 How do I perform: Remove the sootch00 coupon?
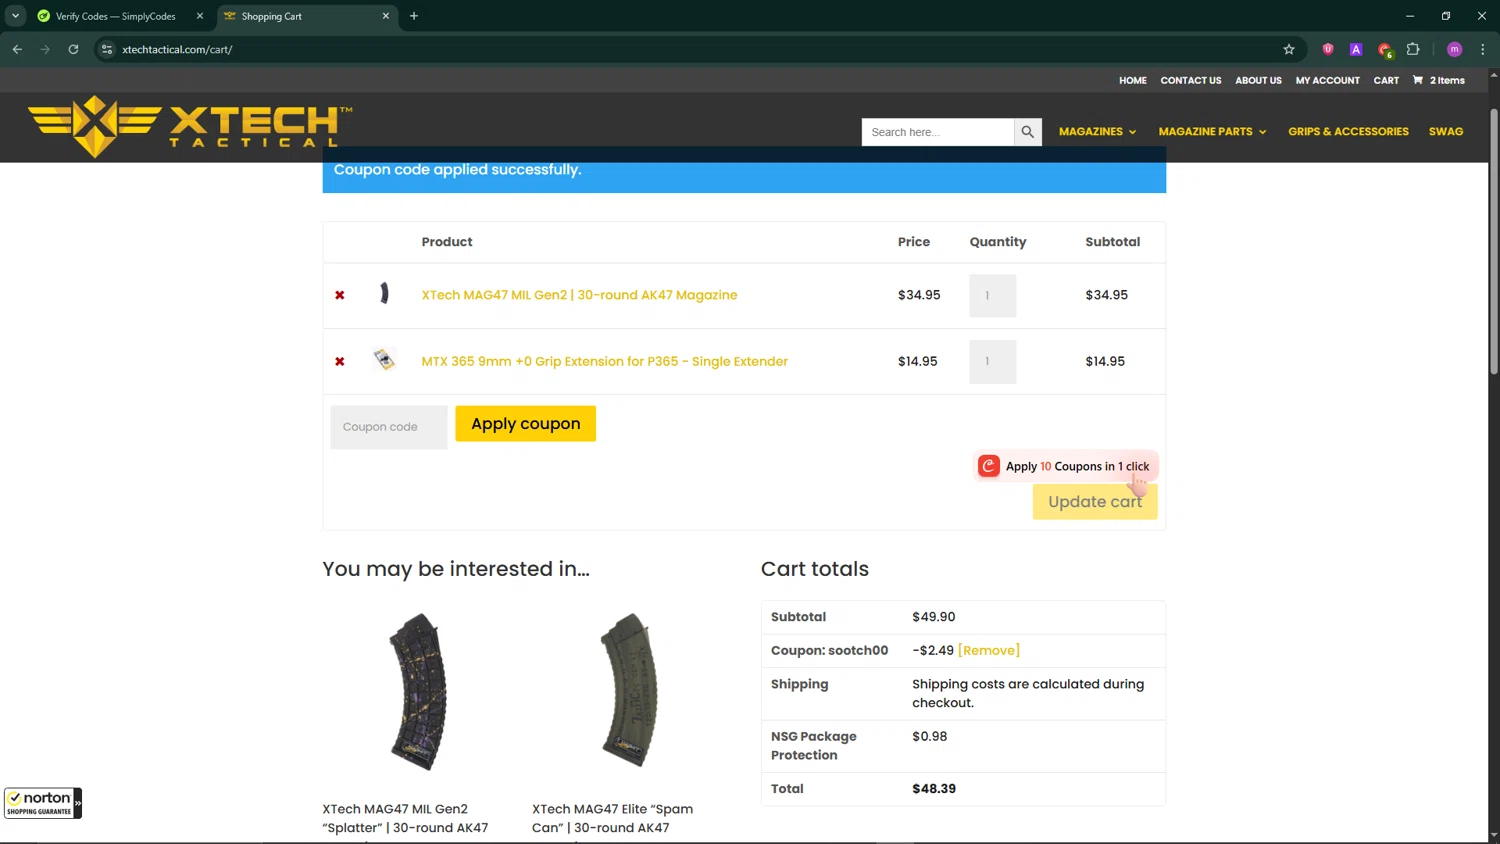[x=988, y=650]
